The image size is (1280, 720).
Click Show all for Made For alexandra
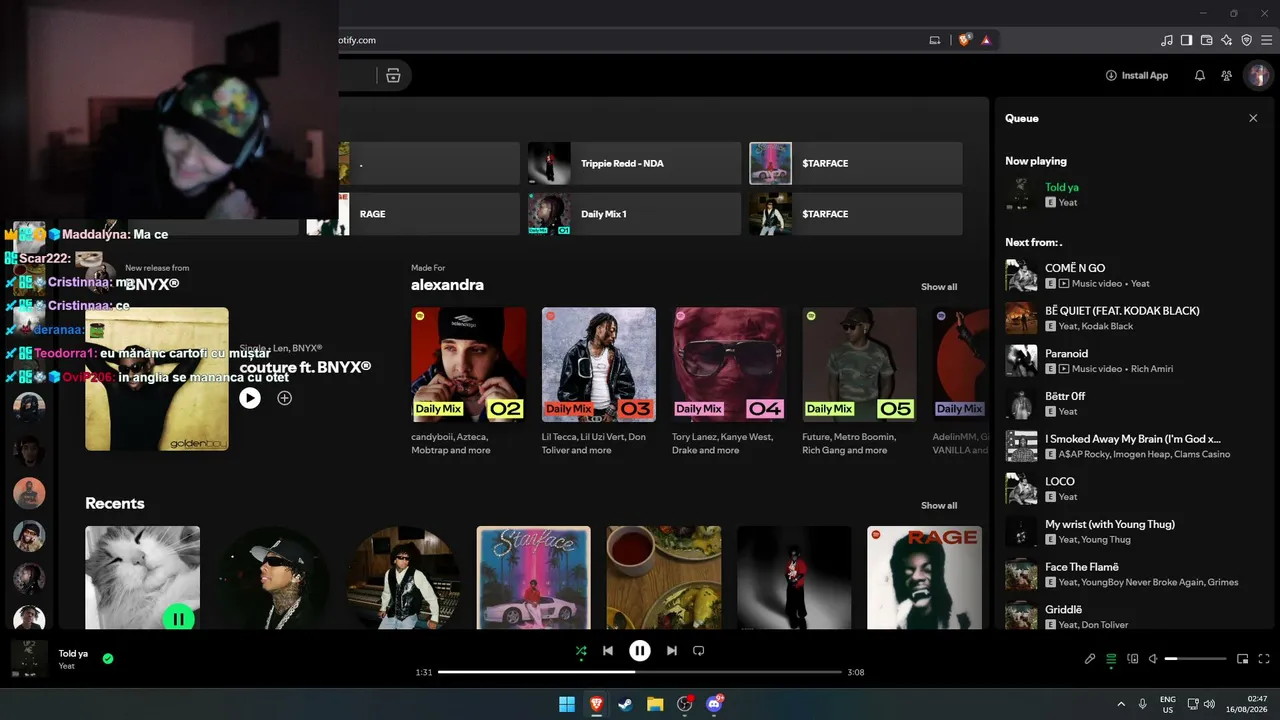tap(939, 287)
